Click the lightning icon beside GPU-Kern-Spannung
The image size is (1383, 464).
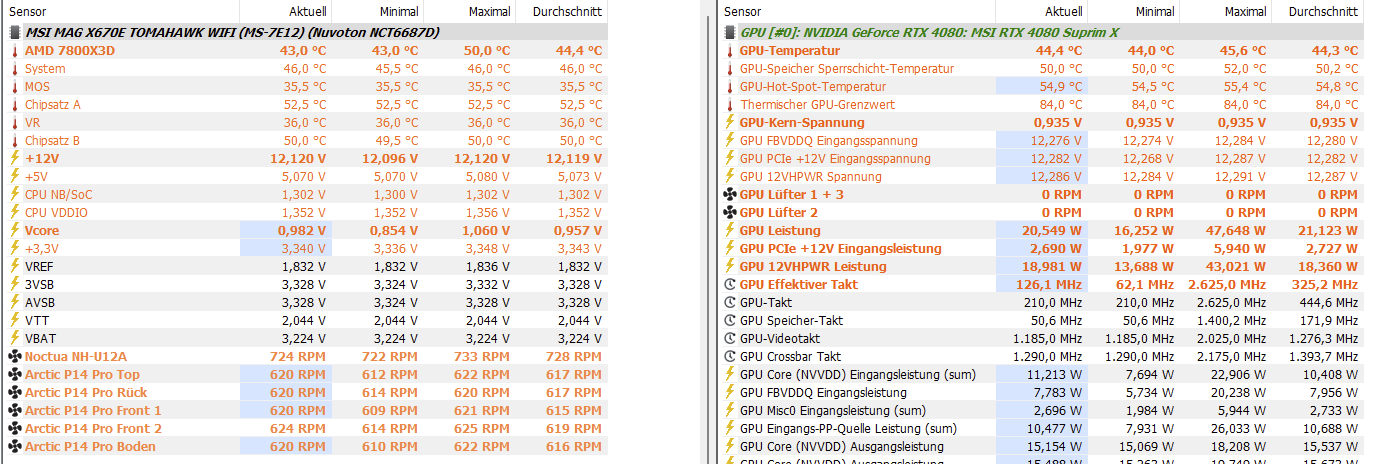pos(729,122)
